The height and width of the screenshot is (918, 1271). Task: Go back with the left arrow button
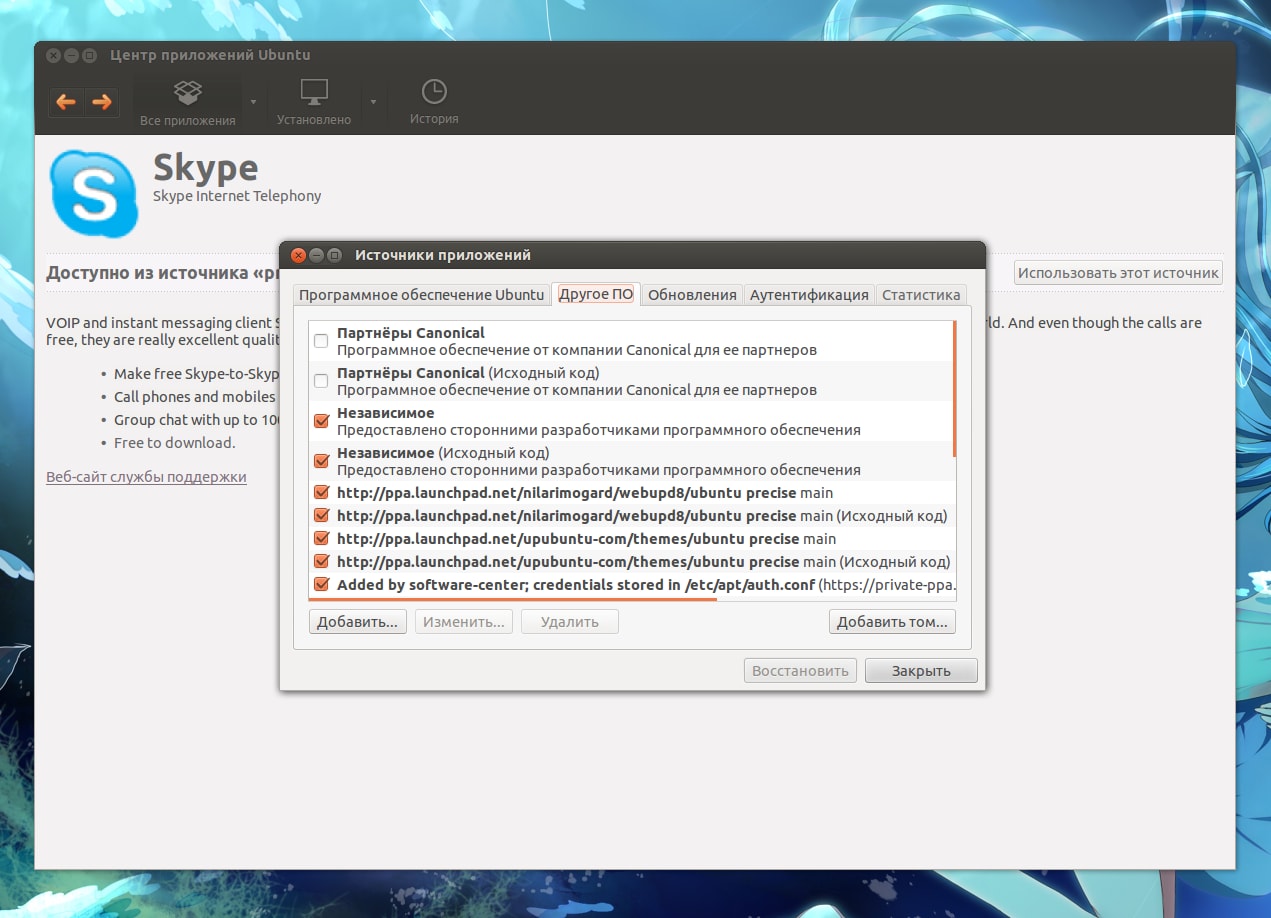pos(66,102)
